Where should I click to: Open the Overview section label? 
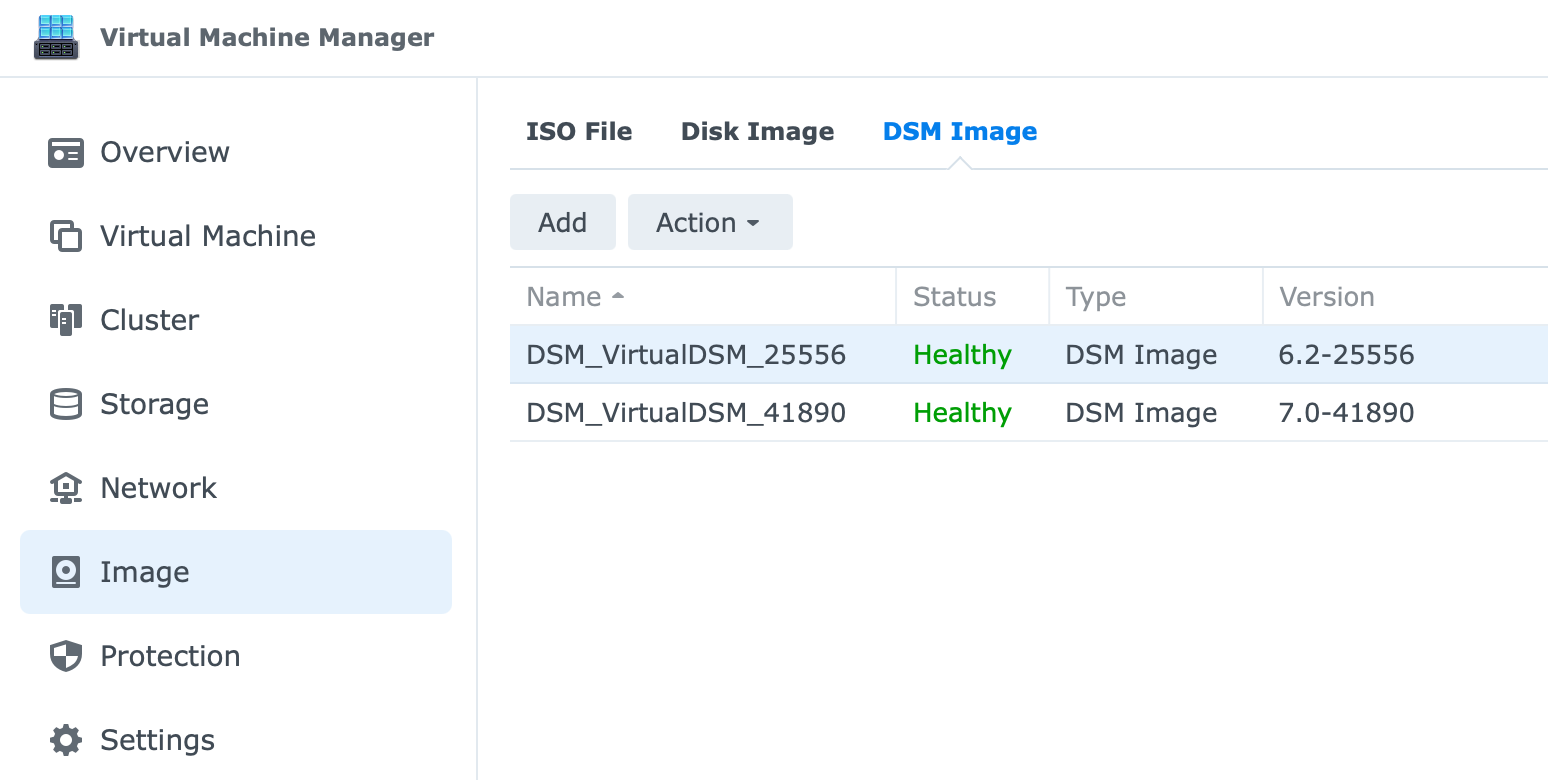click(x=165, y=152)
